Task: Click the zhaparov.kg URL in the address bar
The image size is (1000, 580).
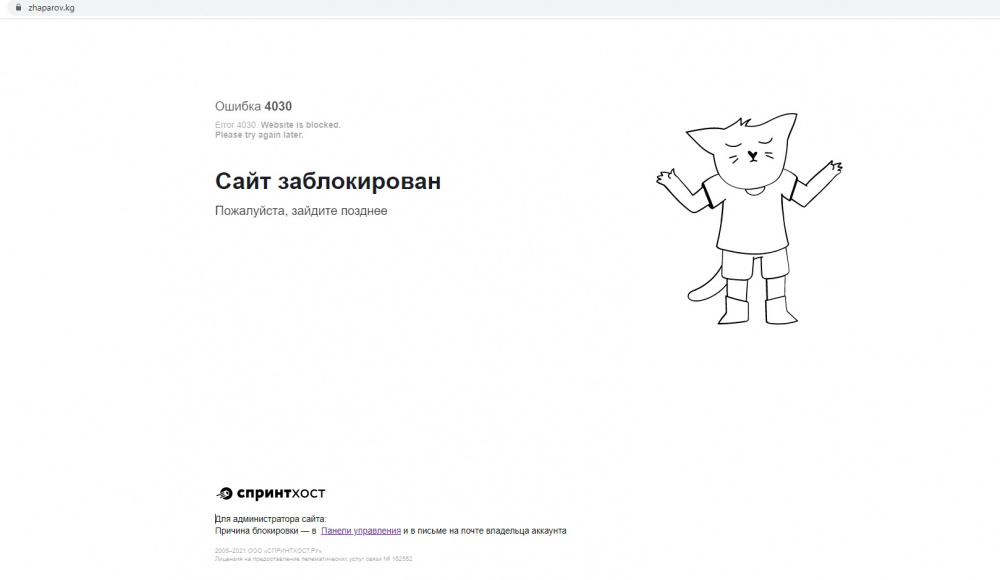Action: pos(50,7)
